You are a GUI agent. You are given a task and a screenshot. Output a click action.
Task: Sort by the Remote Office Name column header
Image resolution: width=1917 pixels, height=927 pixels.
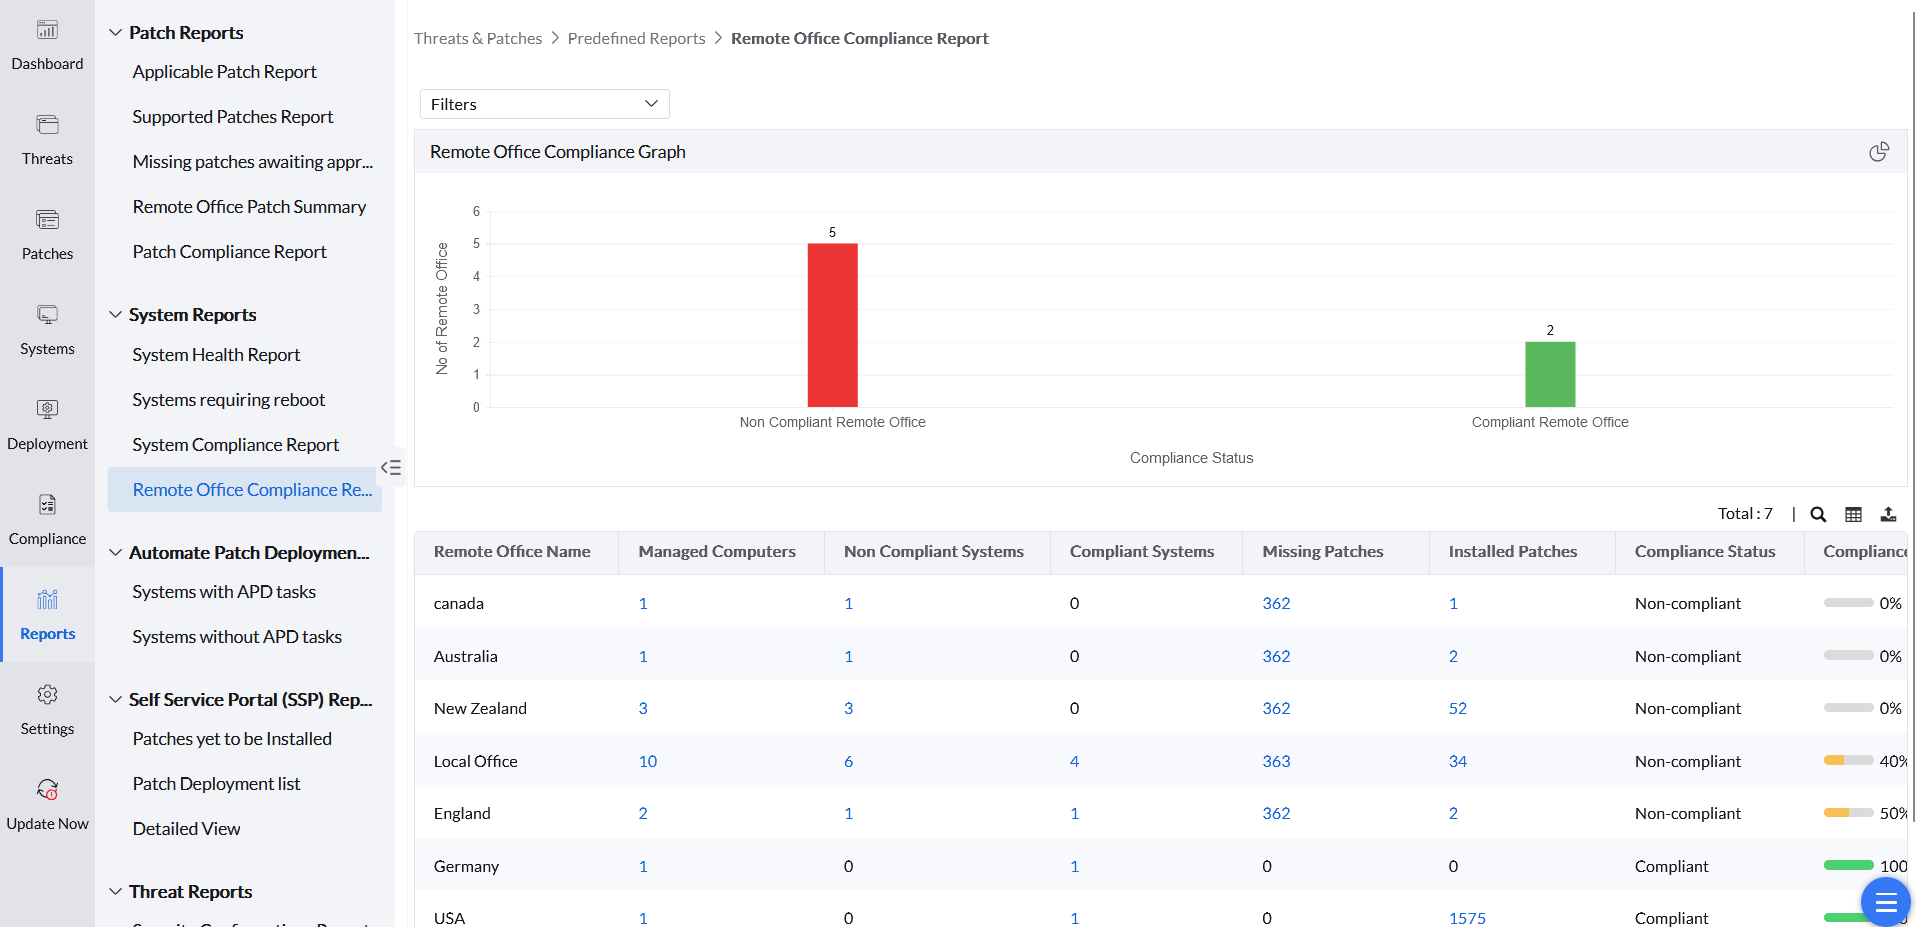coord(512,552)
